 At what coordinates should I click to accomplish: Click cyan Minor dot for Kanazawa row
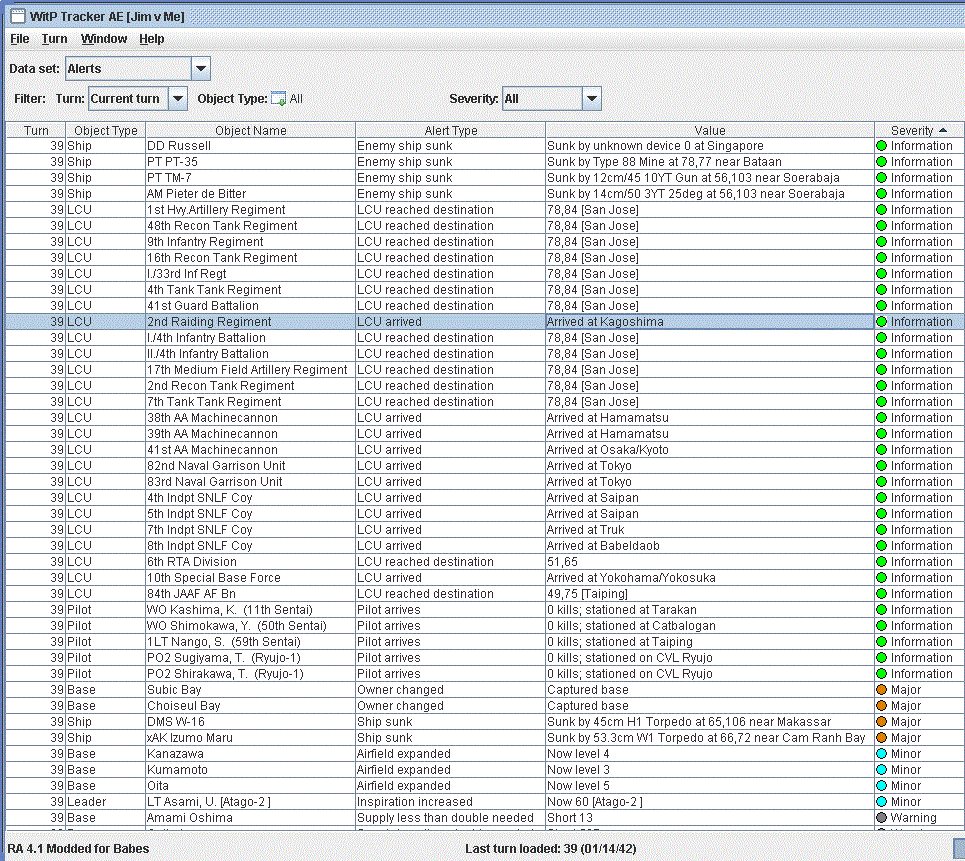[x=882, y=754]
